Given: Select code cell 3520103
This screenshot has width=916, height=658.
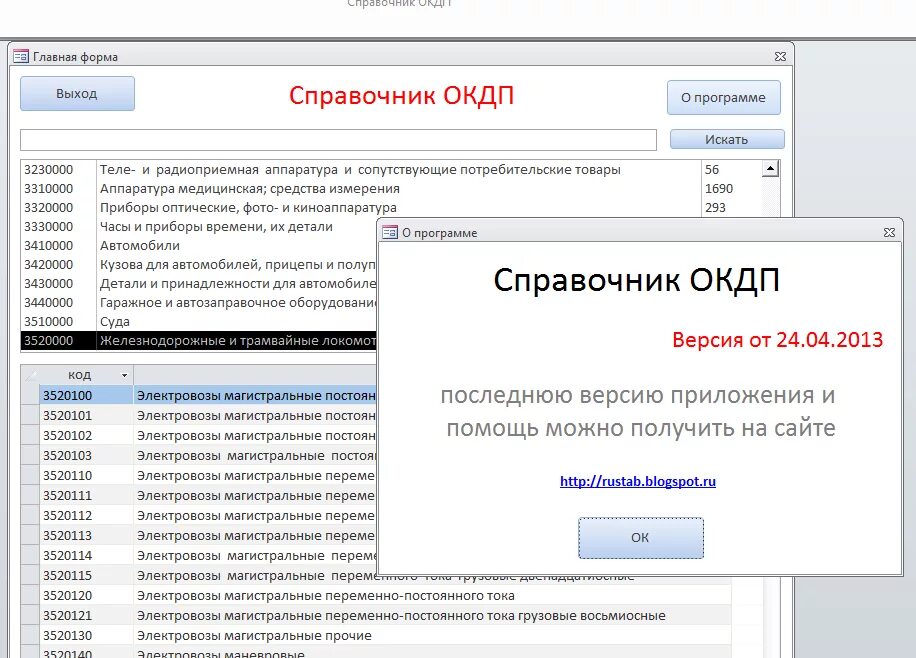Looking at the screenshot, I should click(86, 455).
